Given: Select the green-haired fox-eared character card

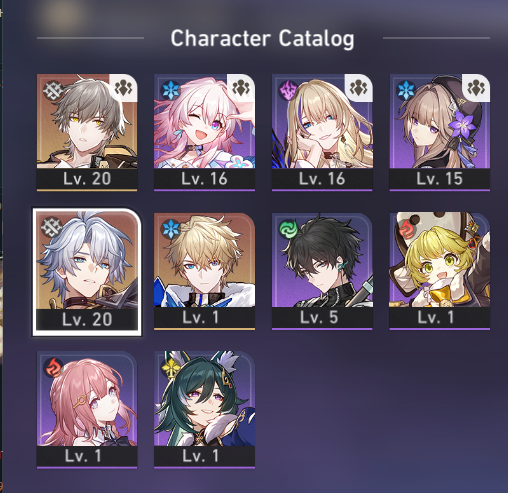Looking at the screenshot, I should click(x=204, y=409).
